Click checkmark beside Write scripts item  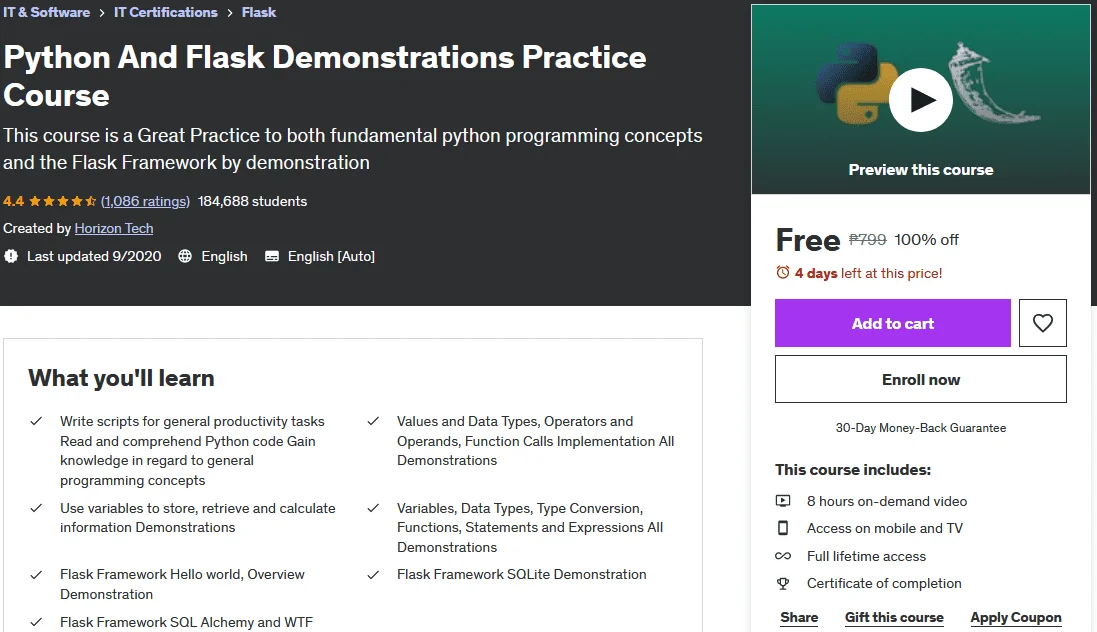(36, 421)
